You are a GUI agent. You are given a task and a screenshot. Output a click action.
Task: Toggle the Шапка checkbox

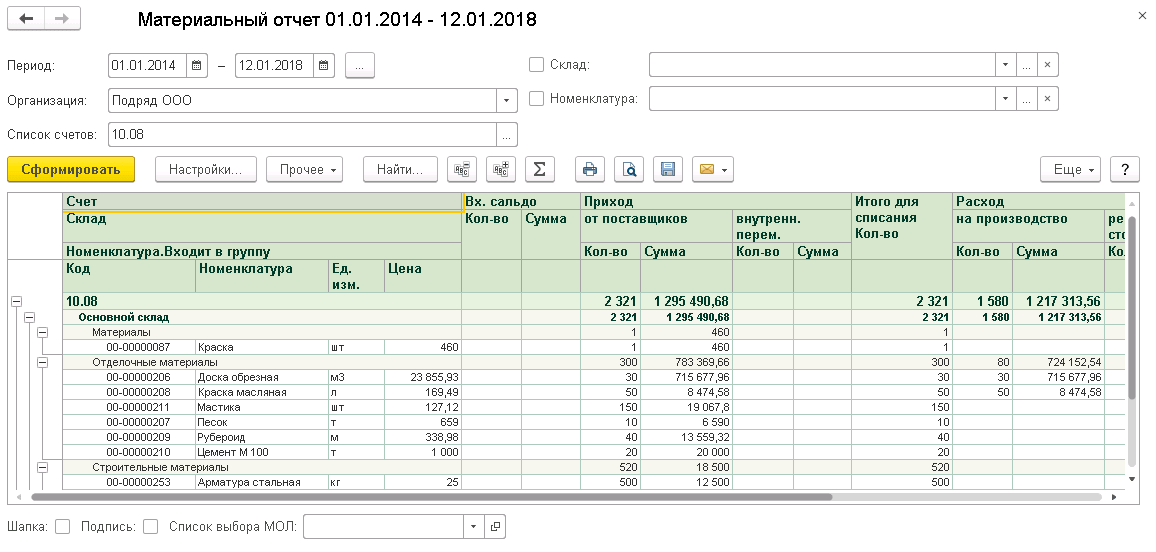63,526
